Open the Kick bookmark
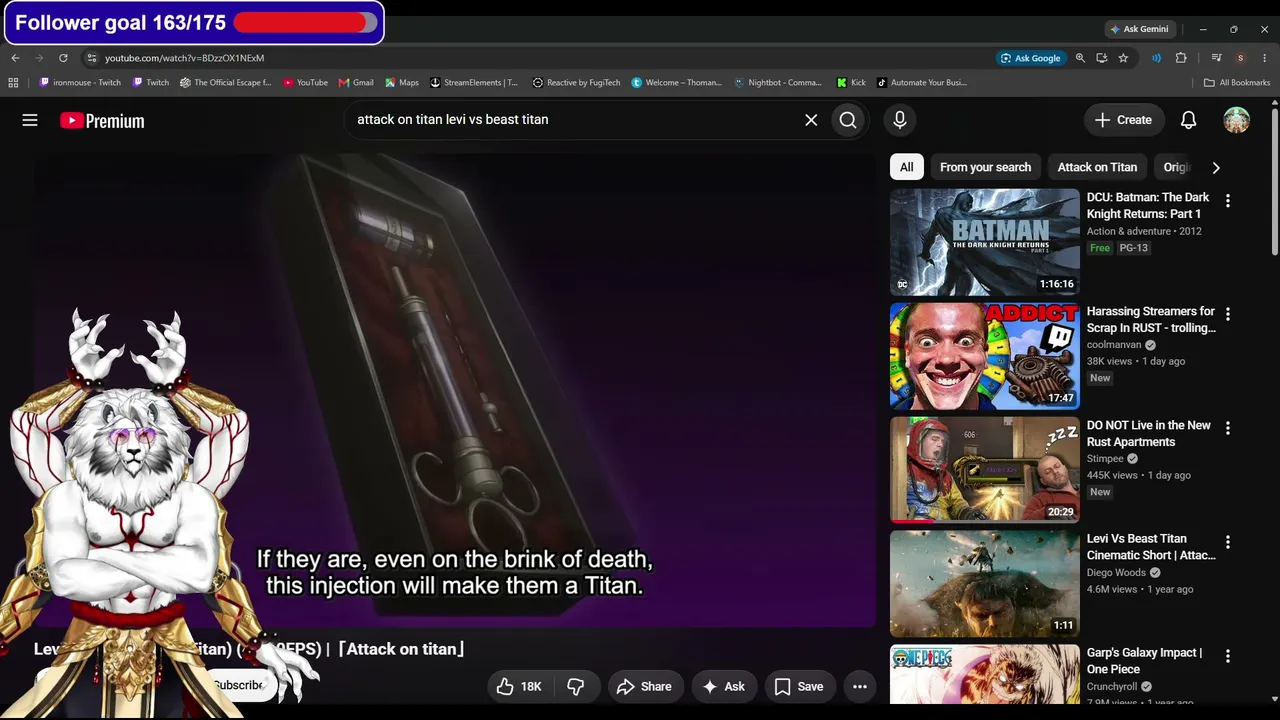Viewport: 1280px width, 720px height. [x=852, y=83]
